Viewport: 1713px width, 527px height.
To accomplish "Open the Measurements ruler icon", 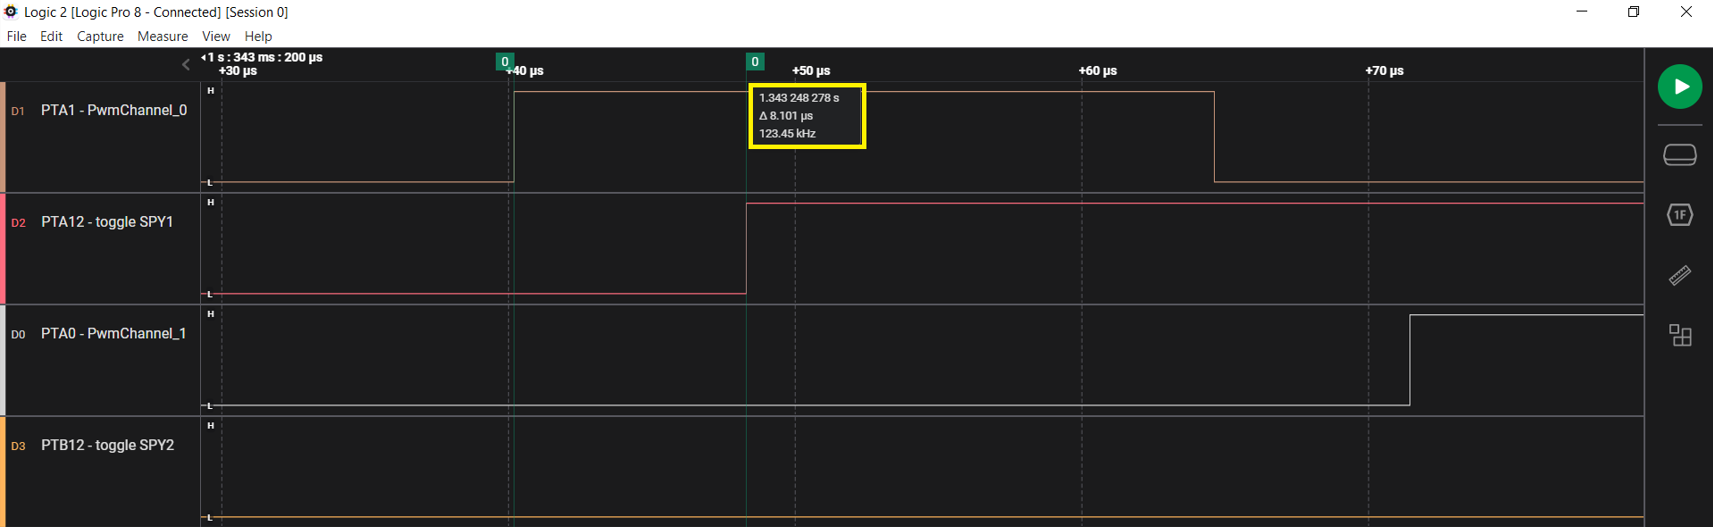I will pos(1680,275).
